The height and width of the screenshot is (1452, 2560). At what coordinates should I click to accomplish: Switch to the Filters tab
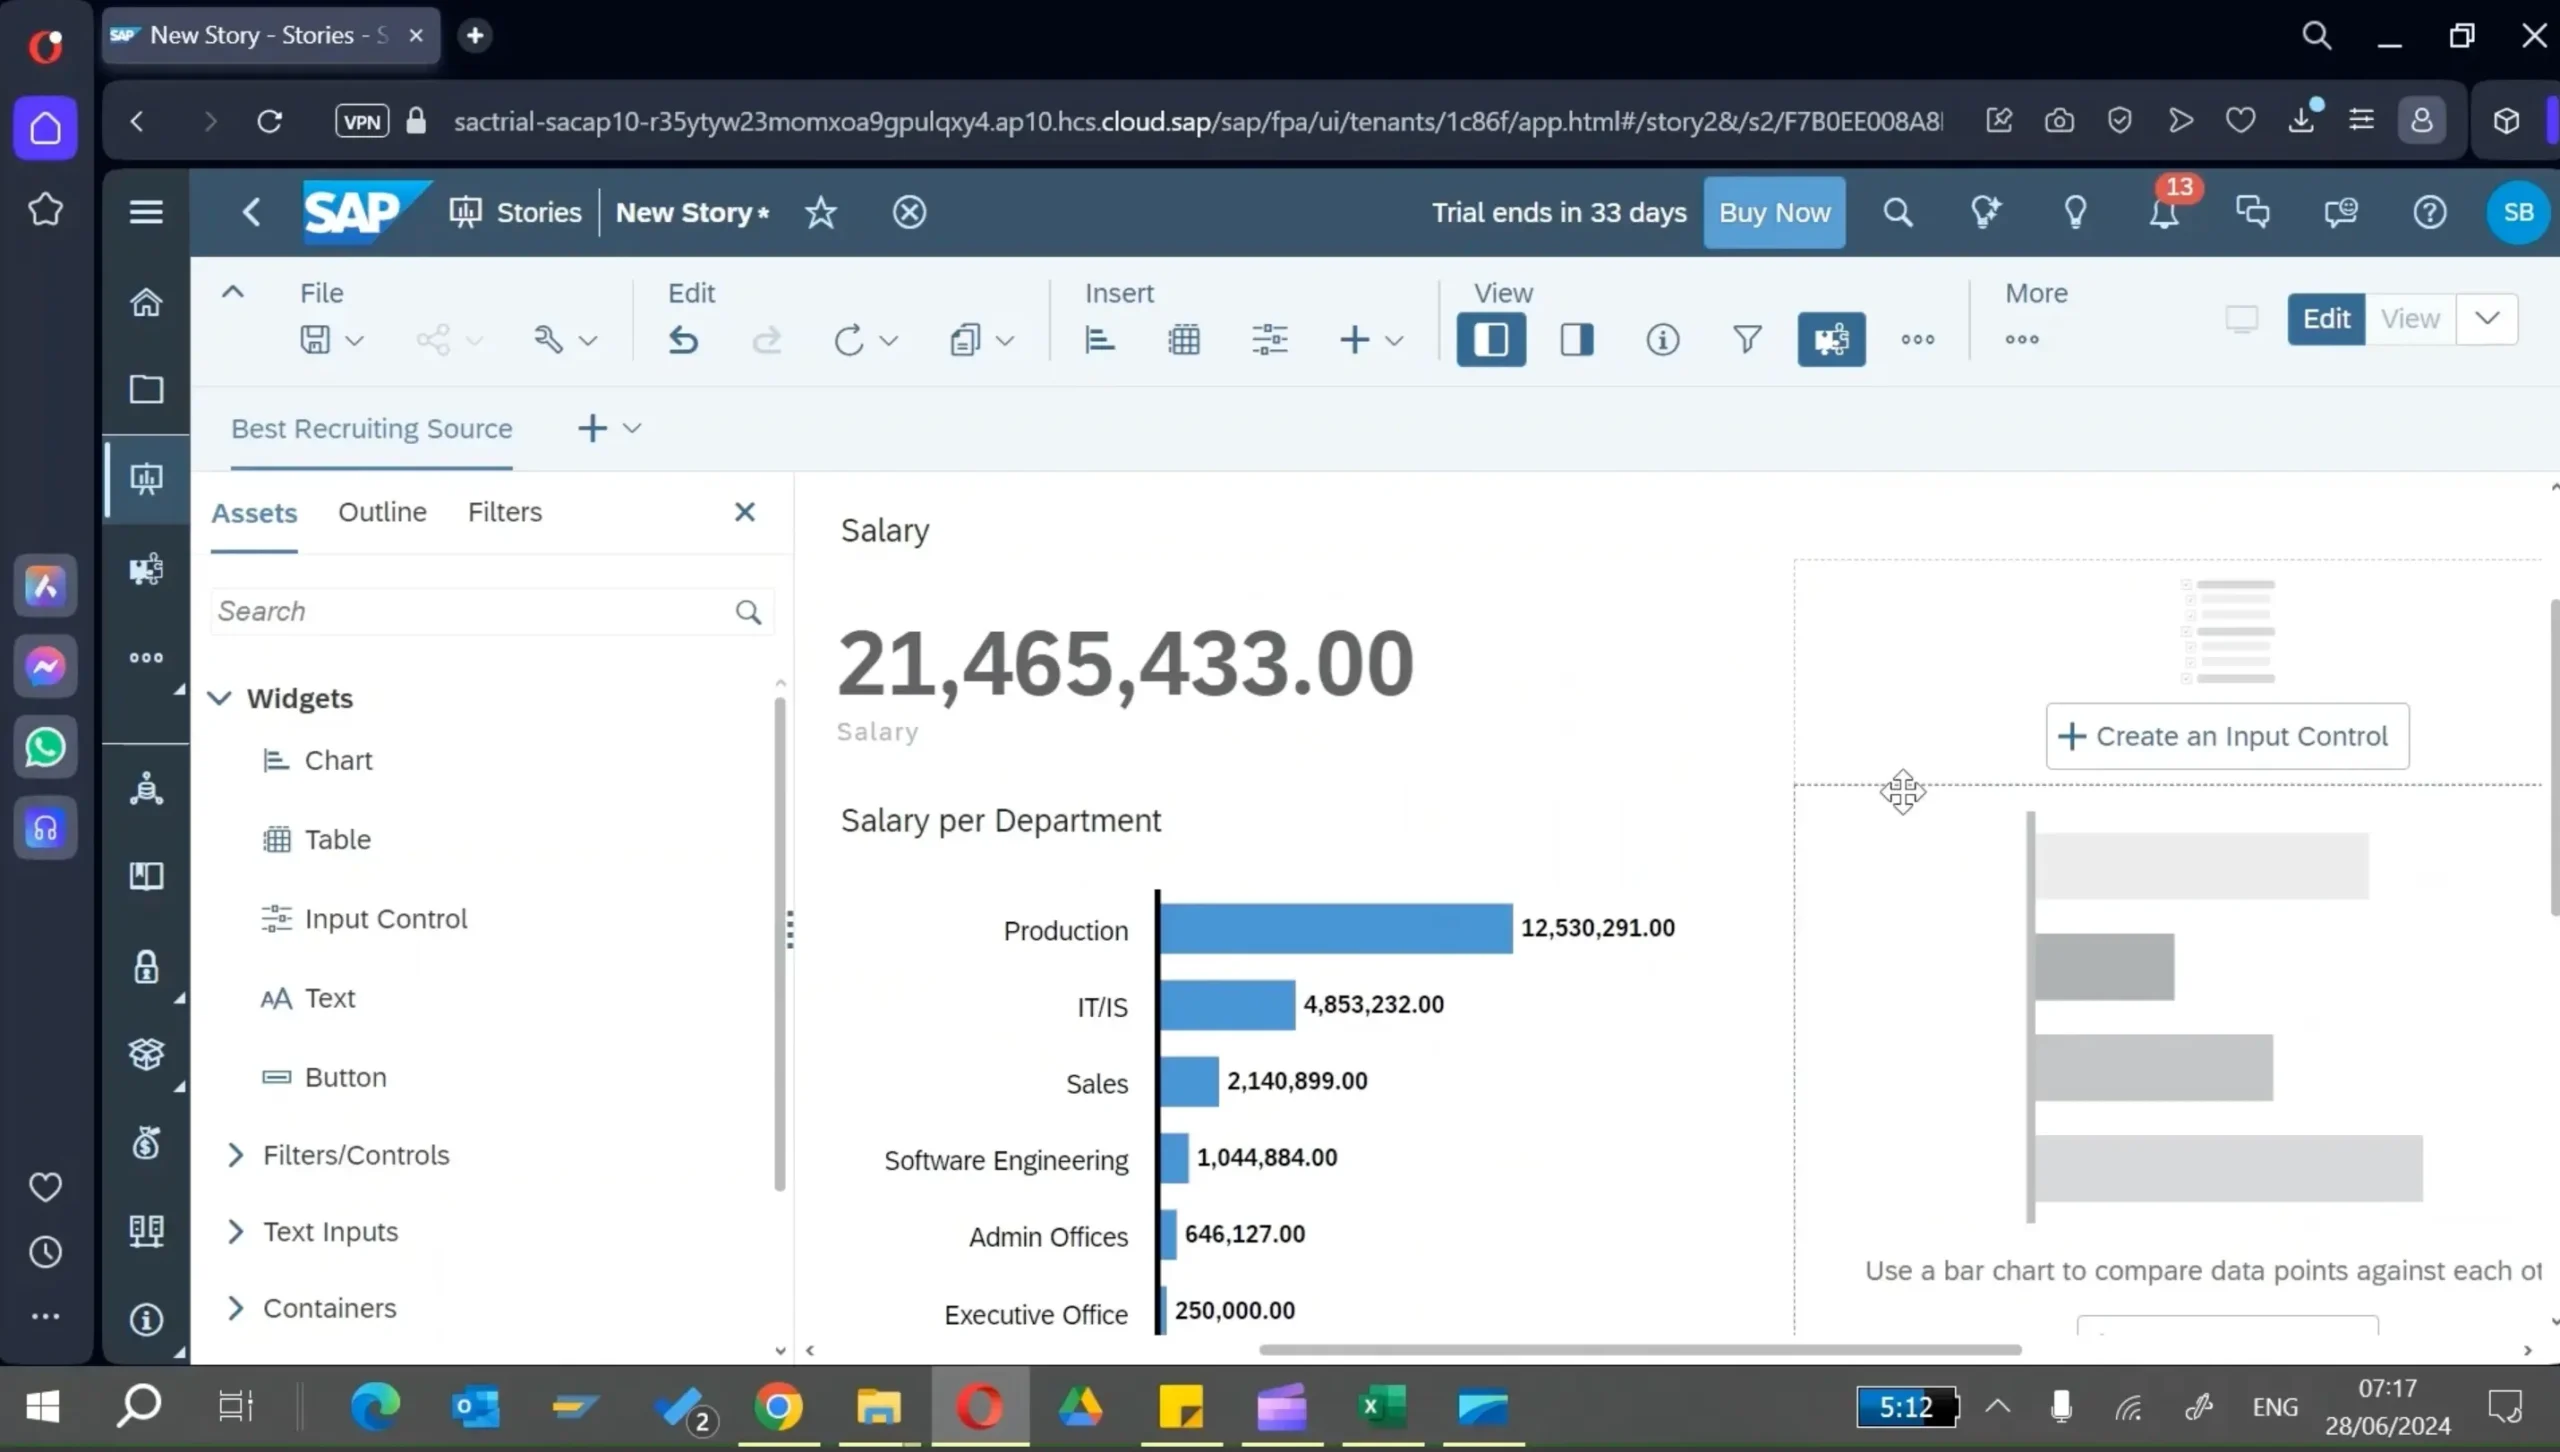[x=505, y=512]
